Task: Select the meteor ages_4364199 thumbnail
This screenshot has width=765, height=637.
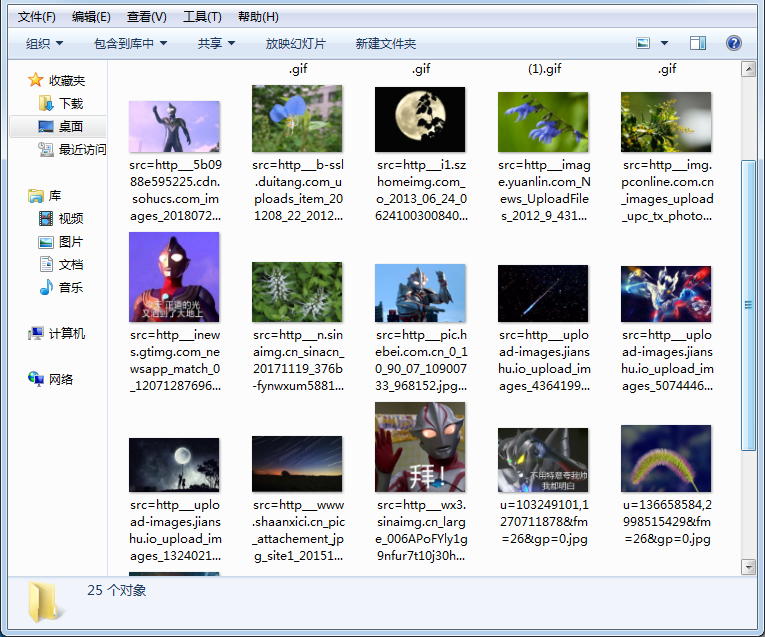Action: pos(543,294)
